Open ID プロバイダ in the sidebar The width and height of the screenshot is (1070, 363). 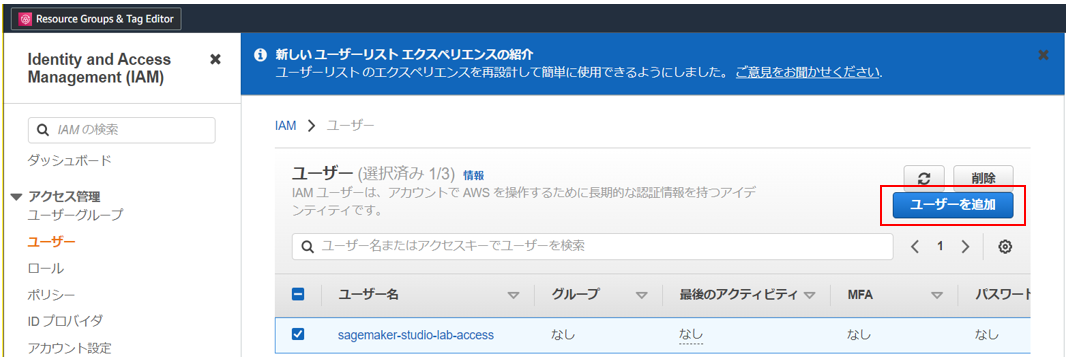pyautogui.click(x=65, y=321)
